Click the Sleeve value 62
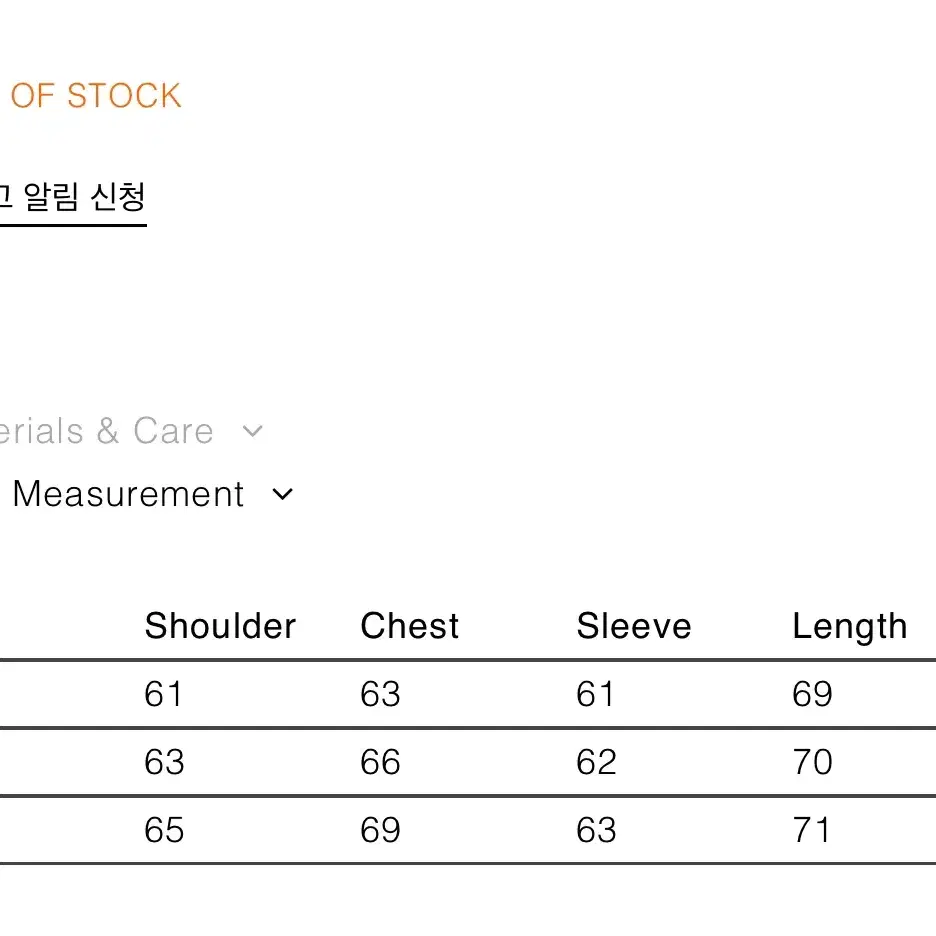This screenshot has height=936, width=936. [x=596, y=762]
